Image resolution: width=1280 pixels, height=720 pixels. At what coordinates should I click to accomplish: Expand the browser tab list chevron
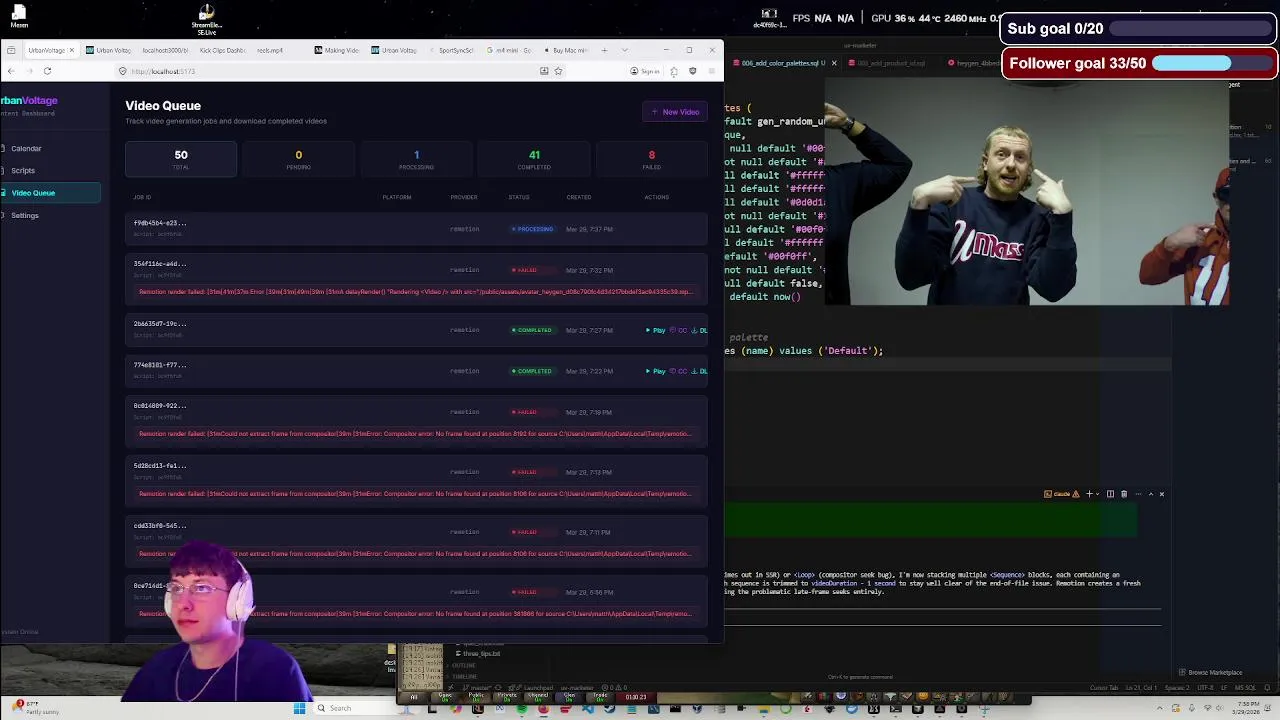(x=625, y=50)
